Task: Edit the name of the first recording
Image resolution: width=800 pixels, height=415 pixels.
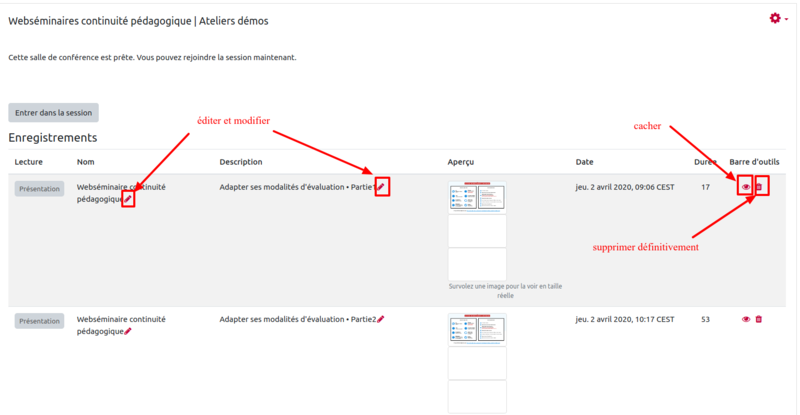Action: click(128, 199)
